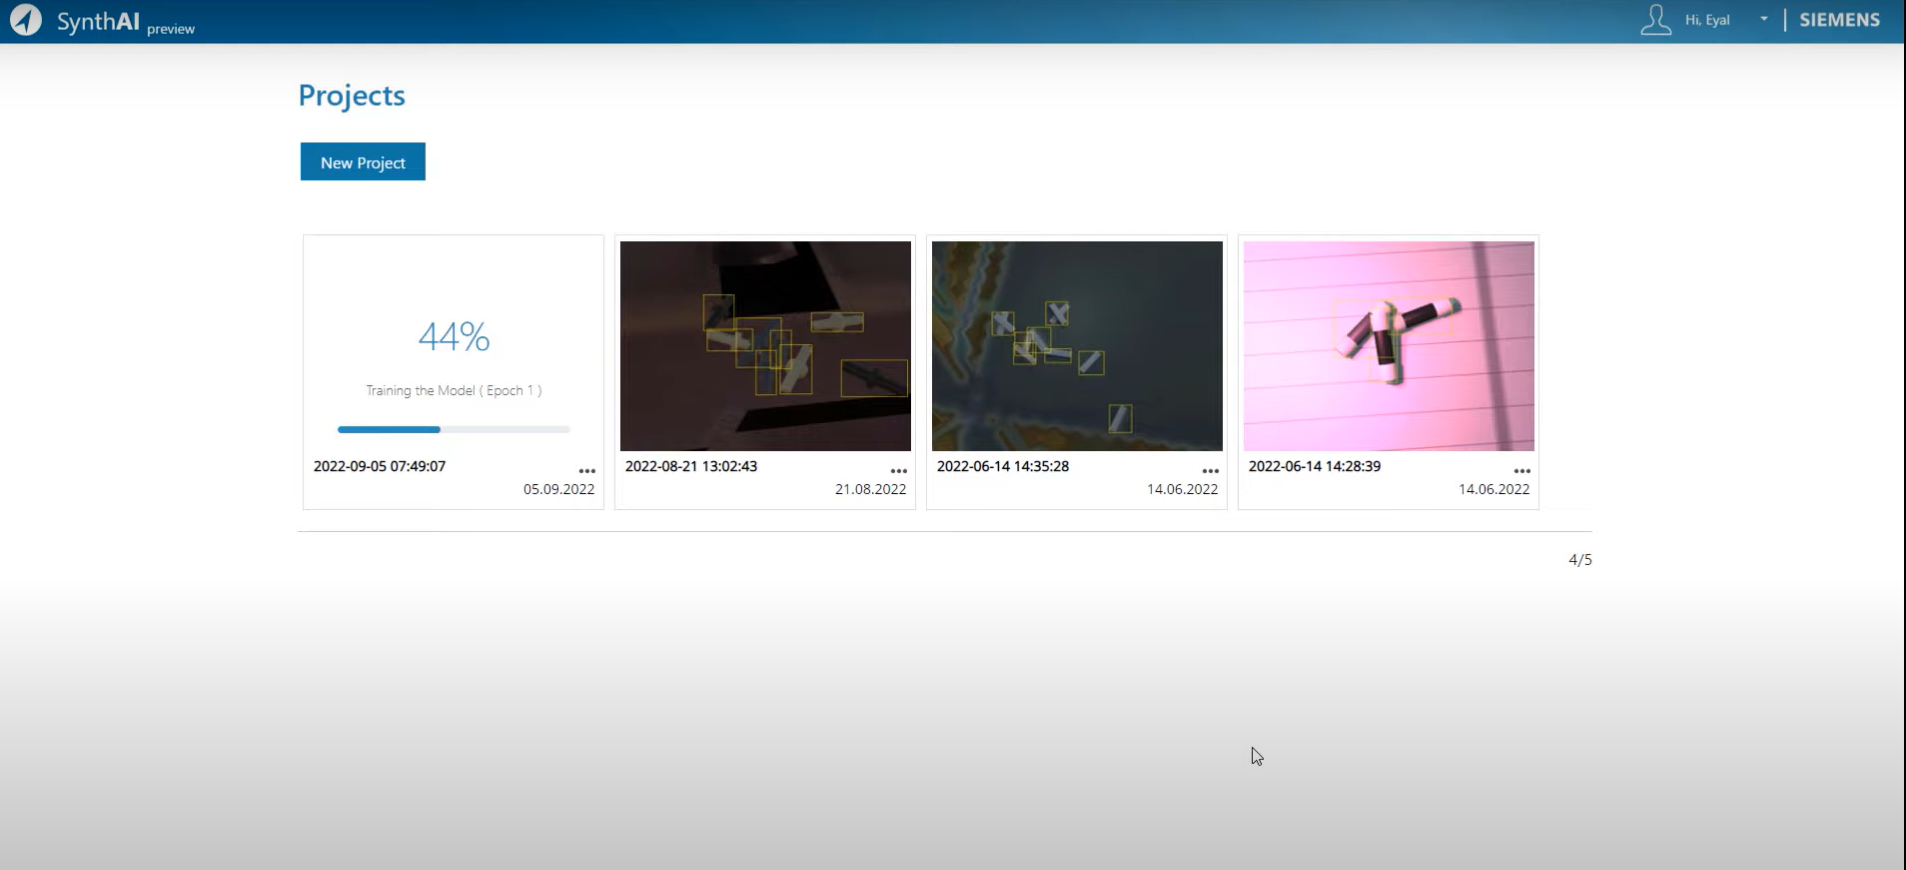The image size is (1906, 870).
Task: Open the three-dot menu for project 2022-06-14 14:35:28
Action: click(1210, 471)
